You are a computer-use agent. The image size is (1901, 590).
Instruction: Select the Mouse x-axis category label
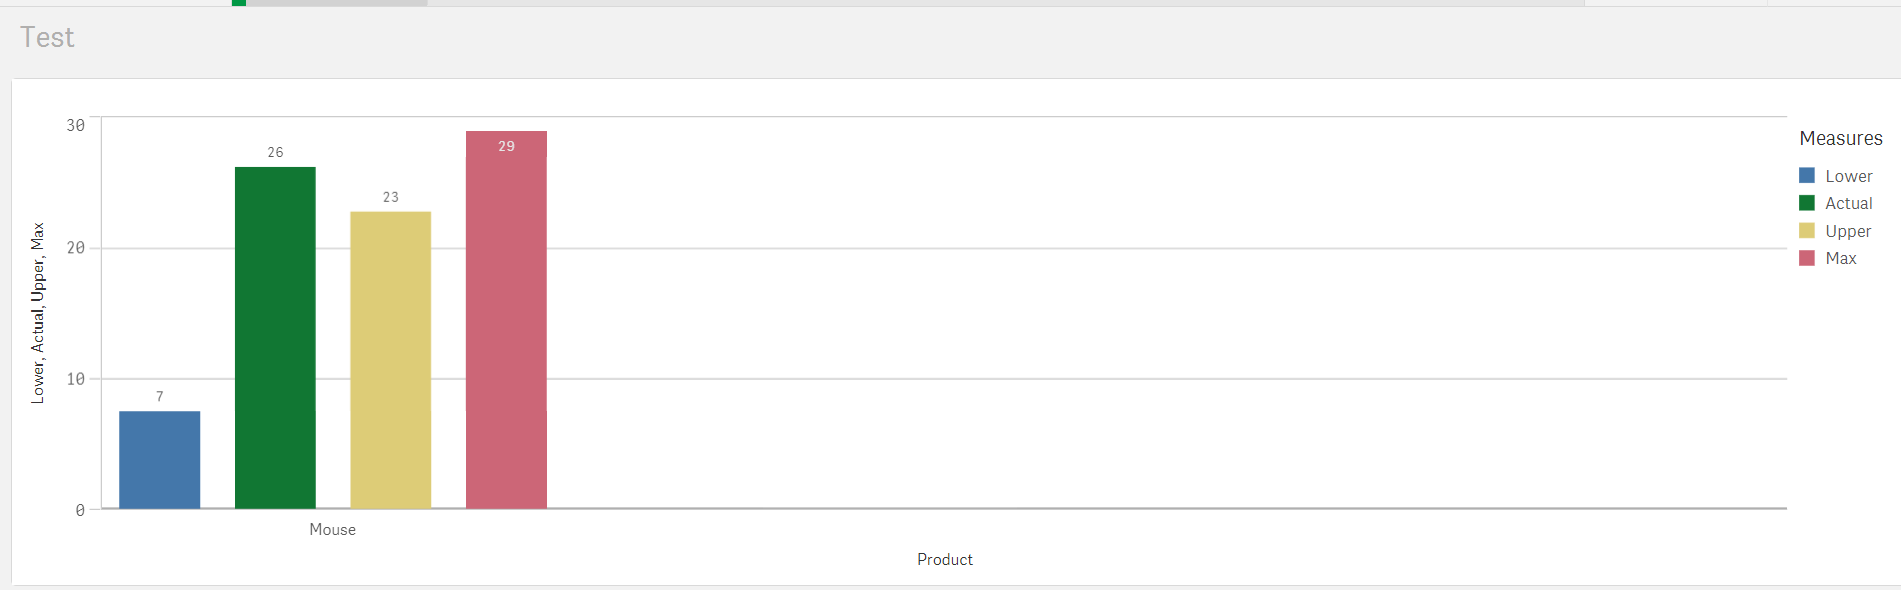(x=332, y=530)
